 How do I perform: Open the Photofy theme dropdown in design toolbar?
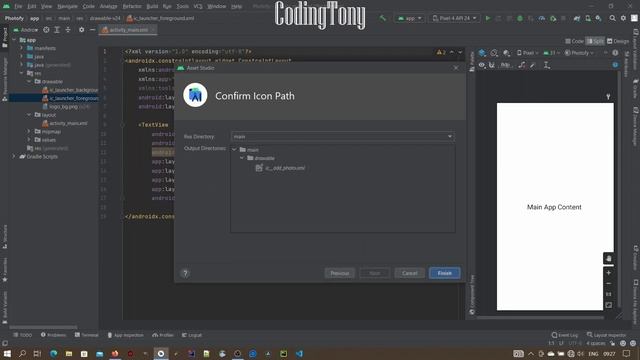[579, 53]
